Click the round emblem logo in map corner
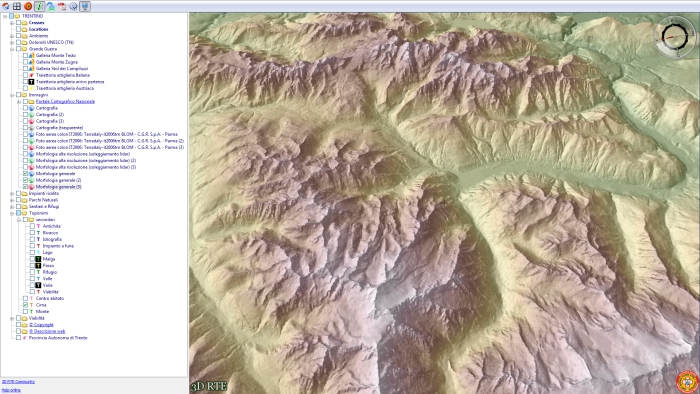 687,382
